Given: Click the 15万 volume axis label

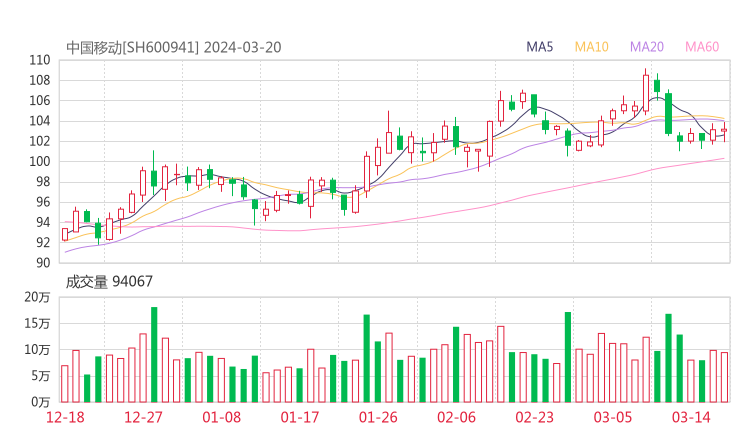Looking at the screenshot, I should (x=37, y=323).
